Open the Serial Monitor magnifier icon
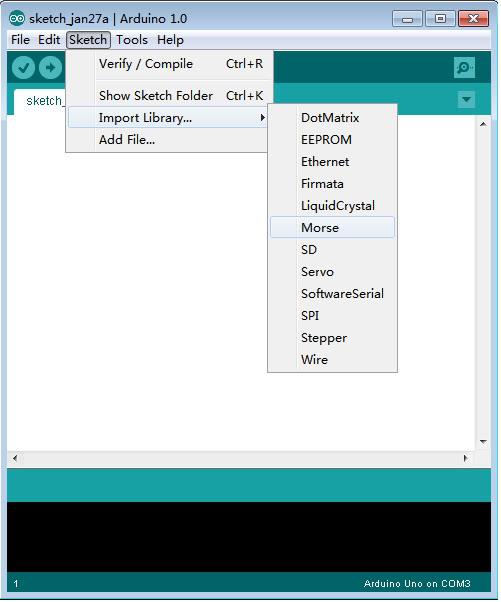 [x=464, y=68]
